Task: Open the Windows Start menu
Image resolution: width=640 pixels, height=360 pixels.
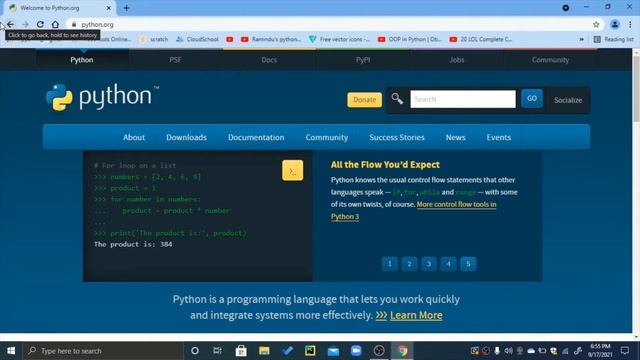Action: point(11,351)
